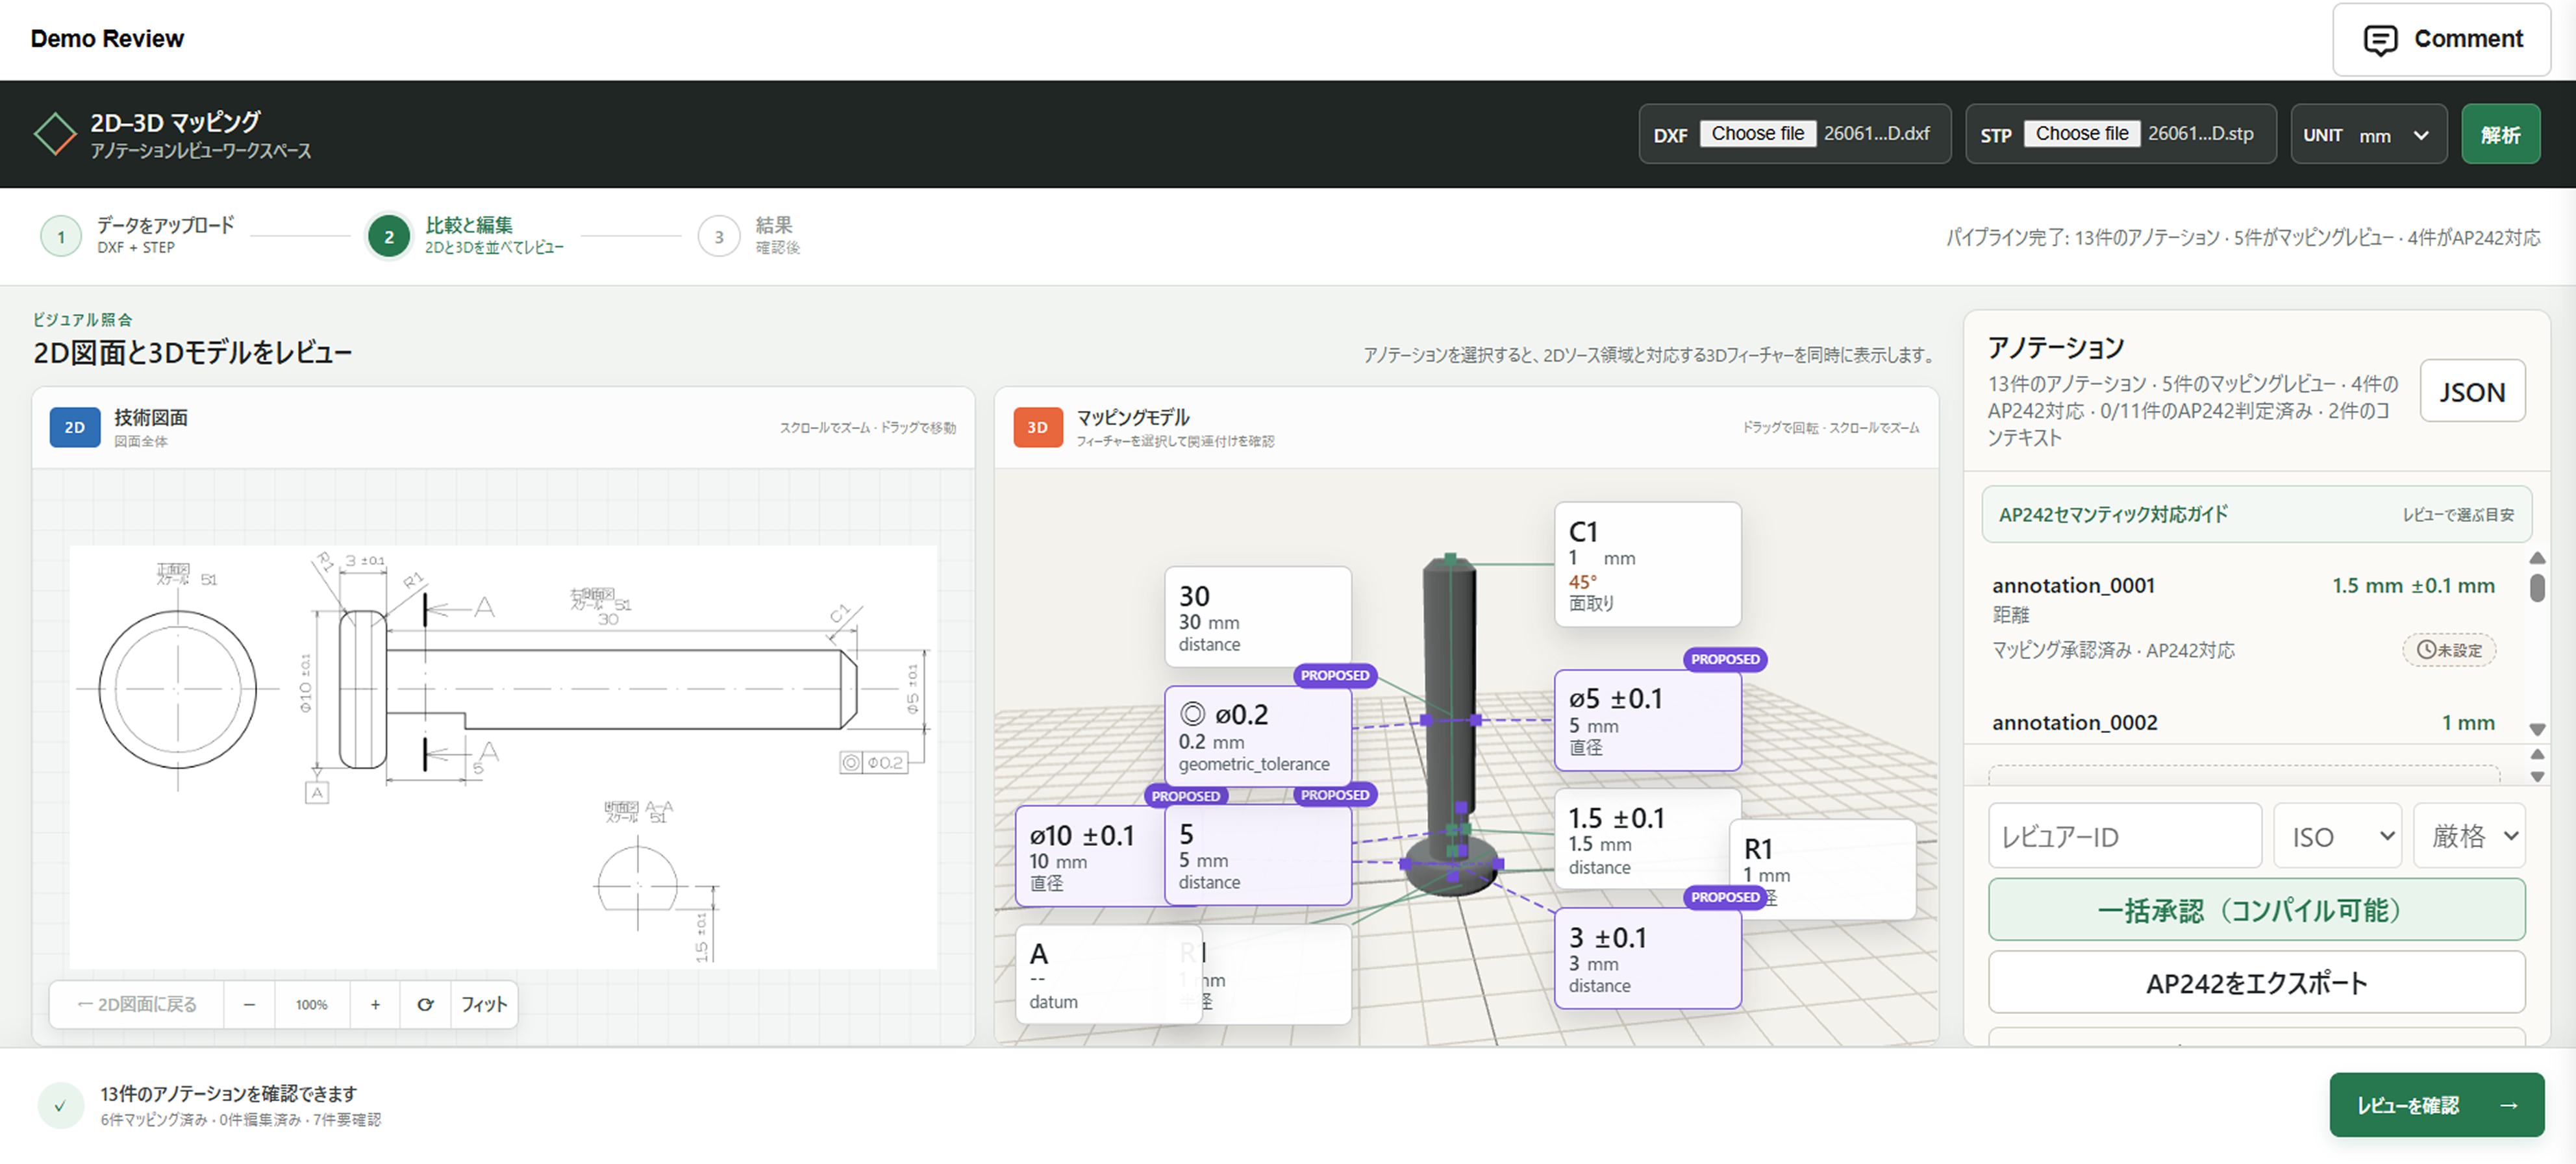Click the 3D pin model
The height and width of the screenshot is (1164, 2576).
coord(1451,725)
